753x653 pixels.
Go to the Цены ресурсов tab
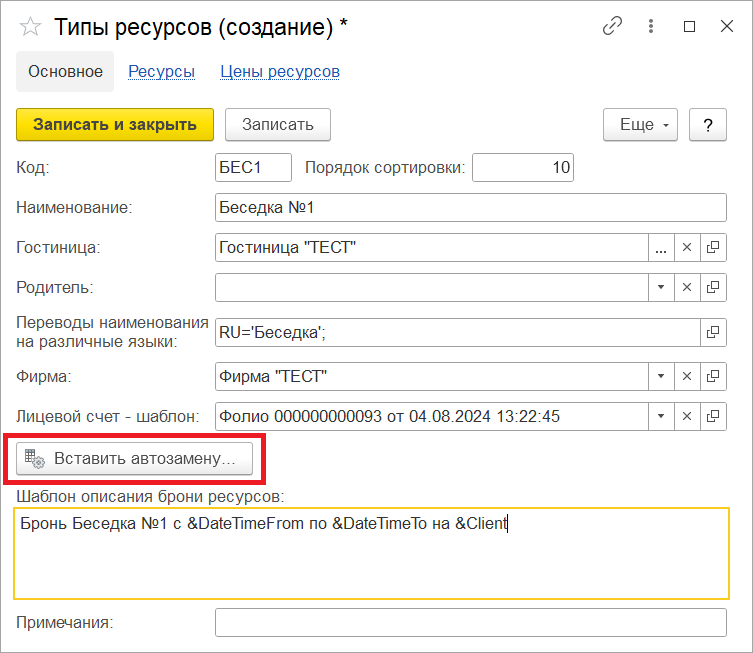[280, 72]
